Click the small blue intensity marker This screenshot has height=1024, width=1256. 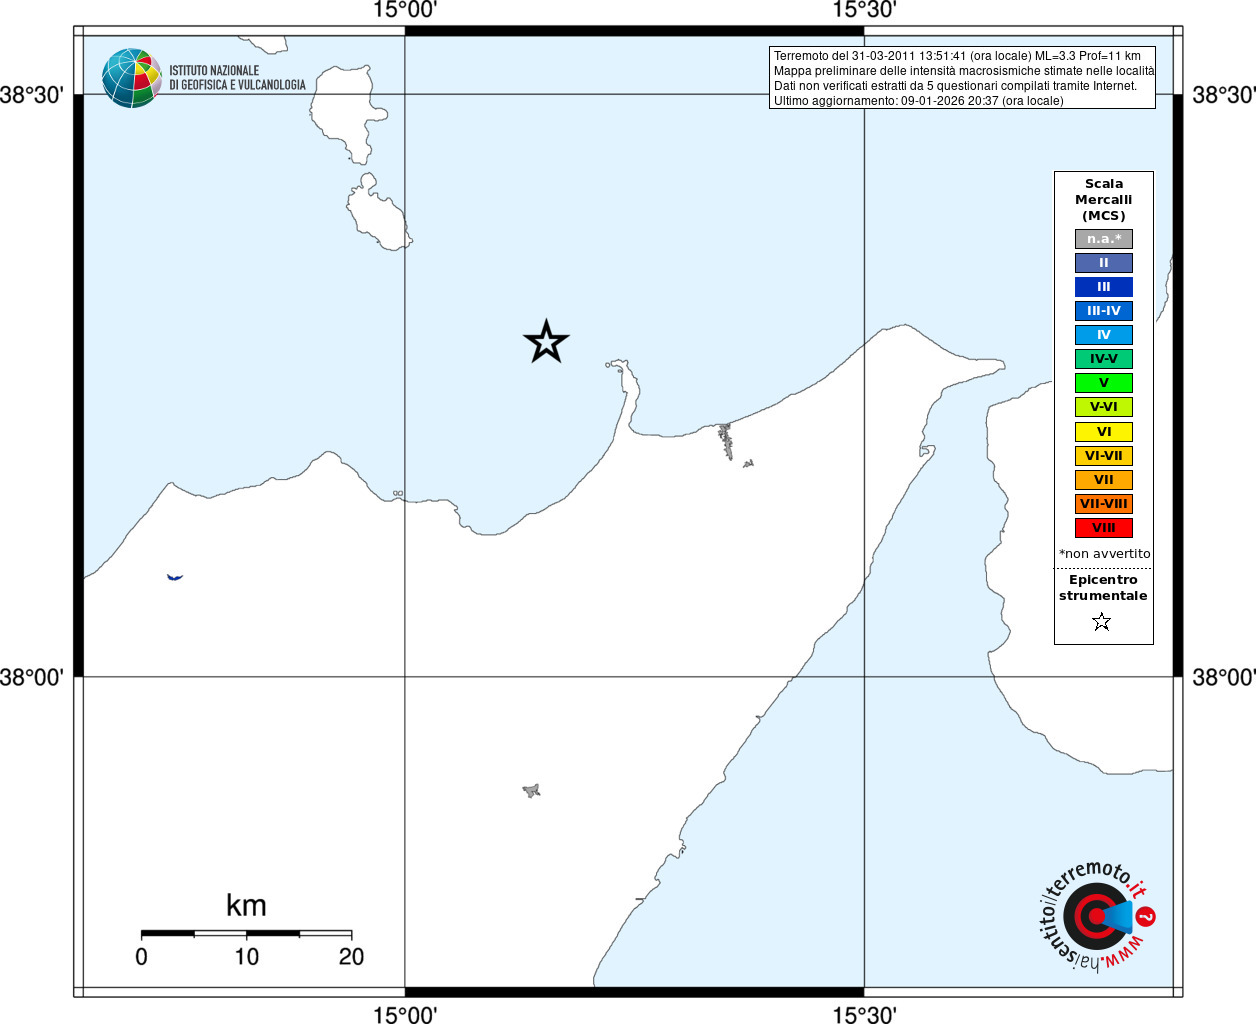(x=175, y=577)
